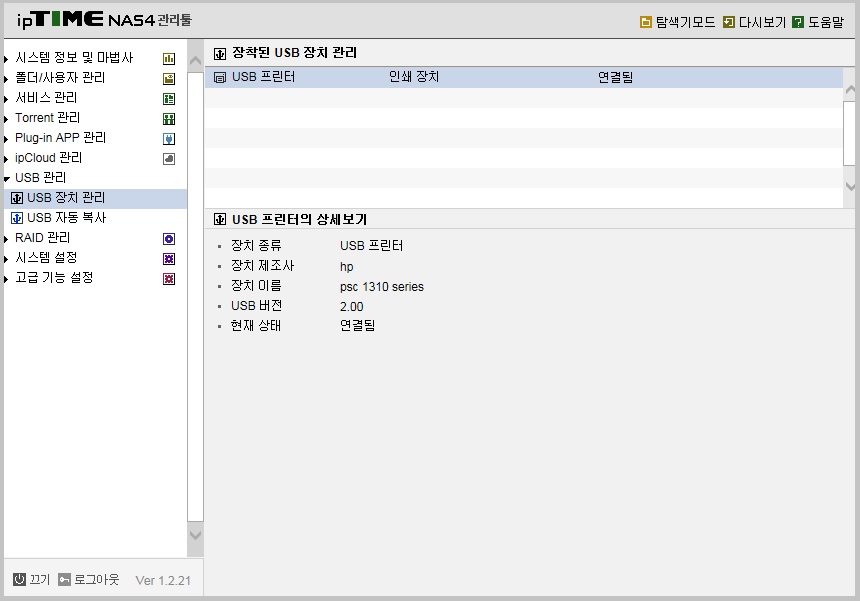This screenshot has height=601, width=860.
Task: Click device list scrollbar down arrow
Action: pyautogui.click(x=851, y=186)
